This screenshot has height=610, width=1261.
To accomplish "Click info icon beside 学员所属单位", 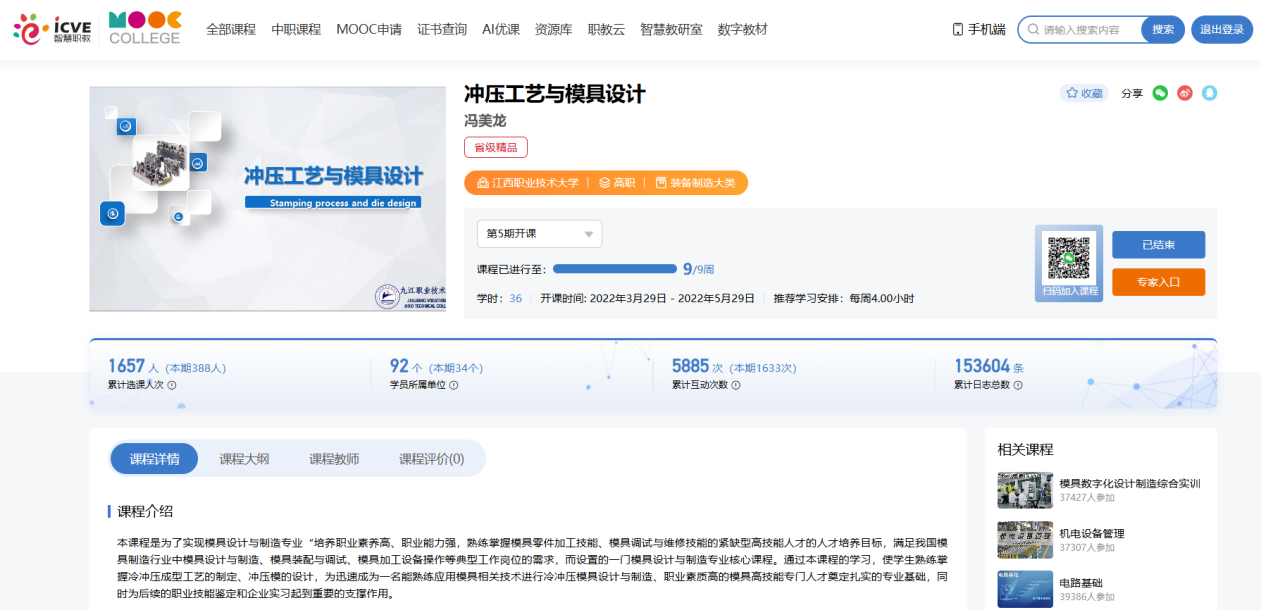I will tap(454, 385).
